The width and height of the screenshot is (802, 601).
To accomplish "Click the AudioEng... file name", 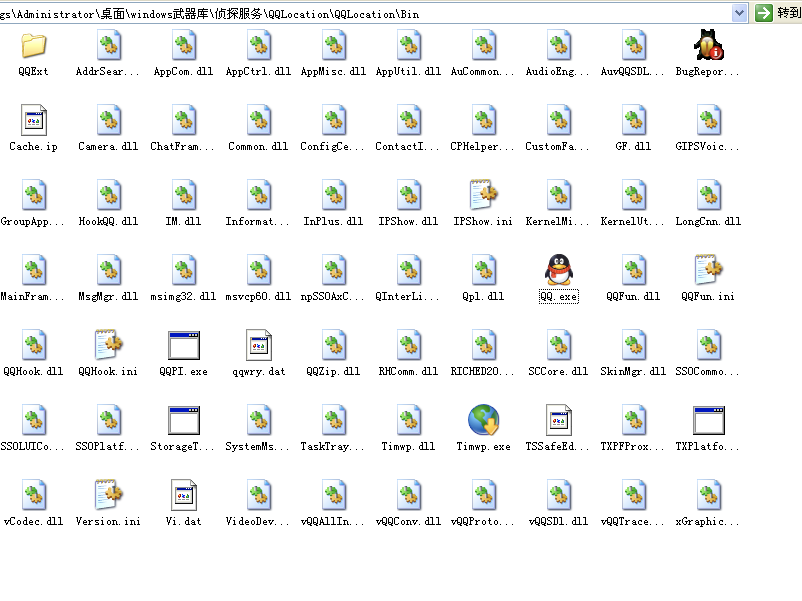I will (x=558, y=72).
